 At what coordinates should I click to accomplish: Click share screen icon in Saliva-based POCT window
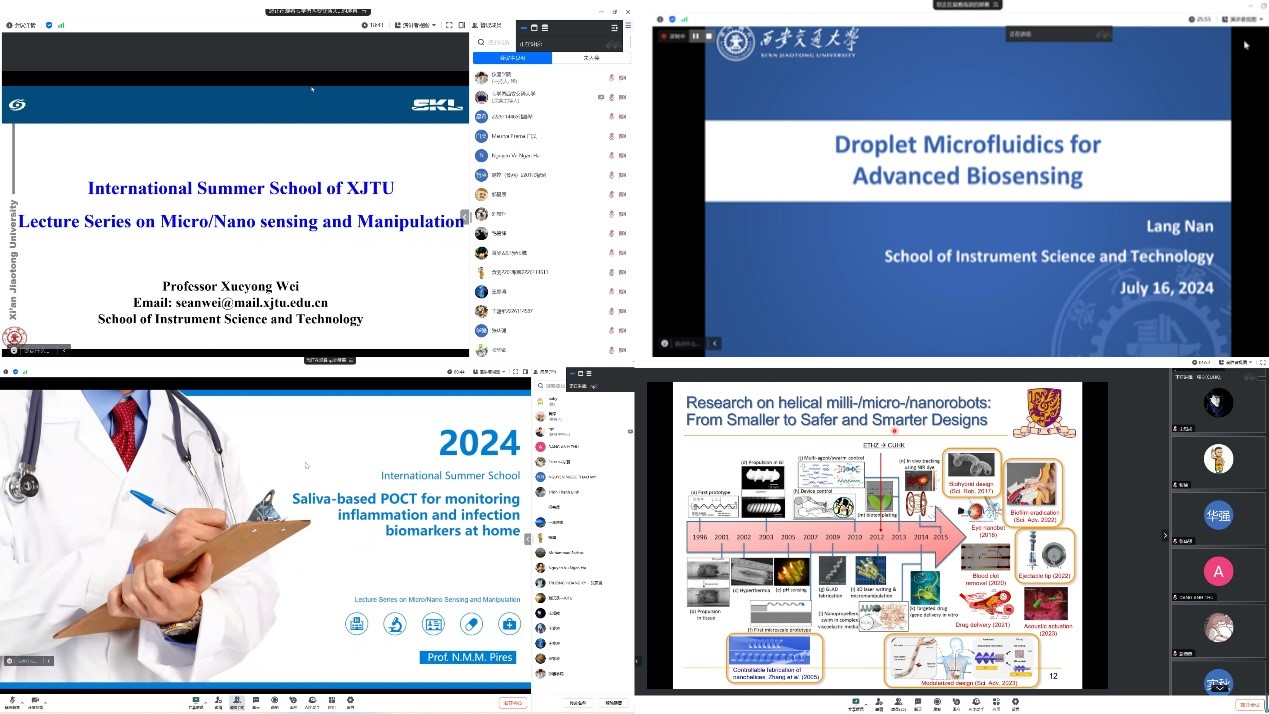point(196,702)
